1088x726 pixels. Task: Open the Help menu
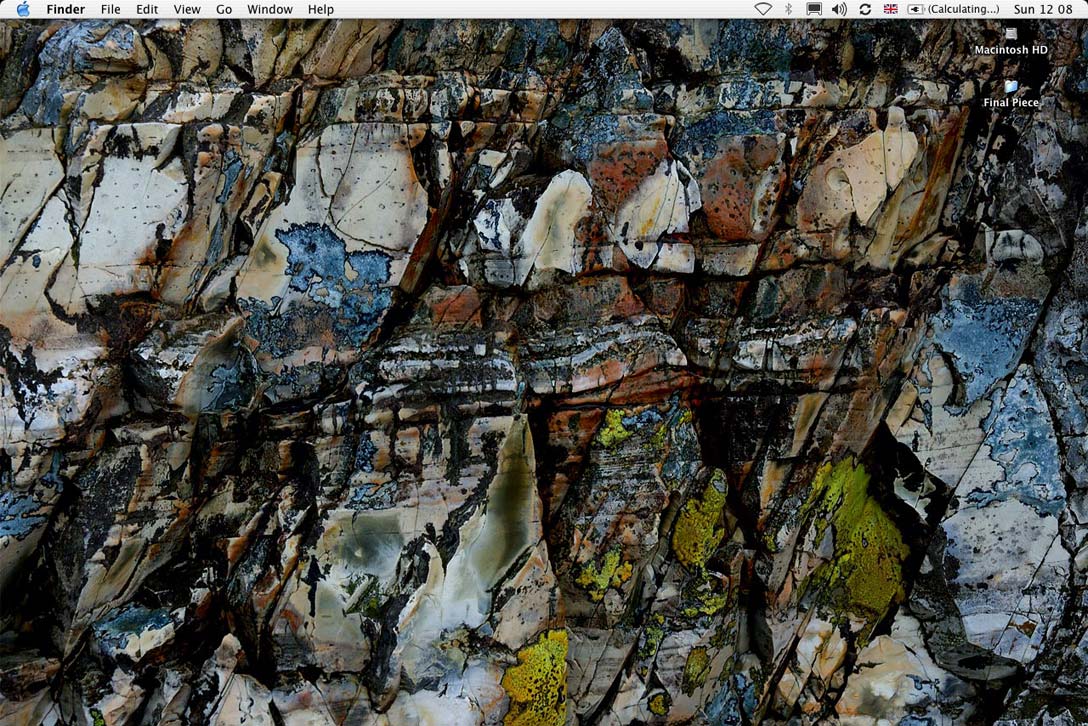pyautogui.click(x=321, y=9)
